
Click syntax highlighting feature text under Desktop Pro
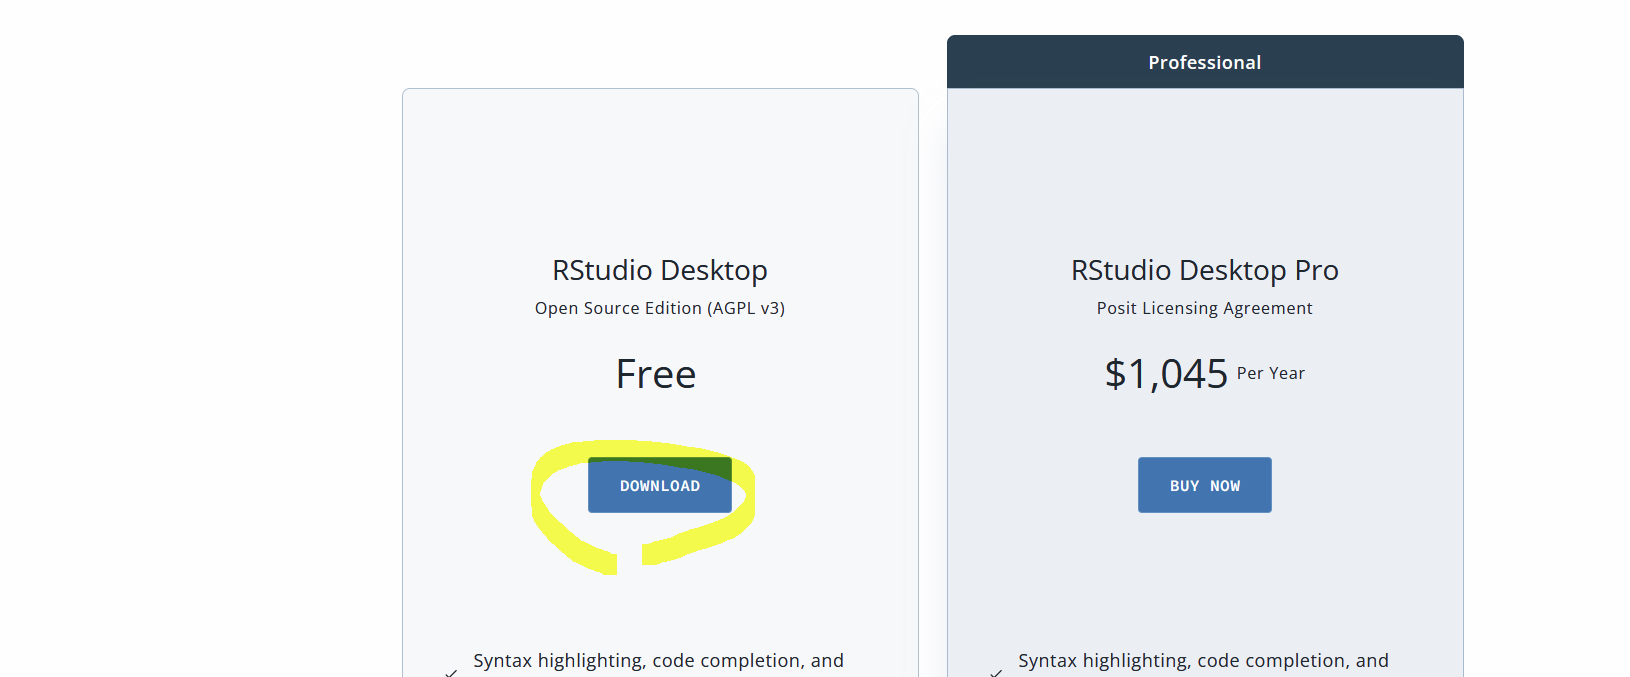(1204, 661)
